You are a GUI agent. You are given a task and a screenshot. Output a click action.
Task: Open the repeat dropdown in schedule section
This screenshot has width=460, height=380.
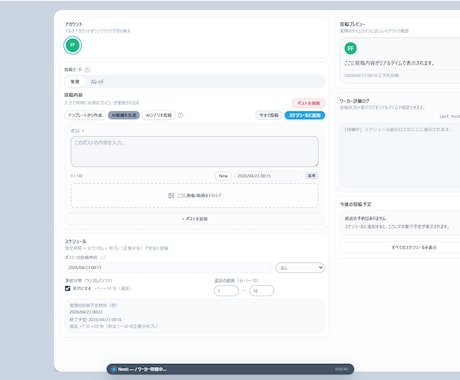tap(300, 268)
